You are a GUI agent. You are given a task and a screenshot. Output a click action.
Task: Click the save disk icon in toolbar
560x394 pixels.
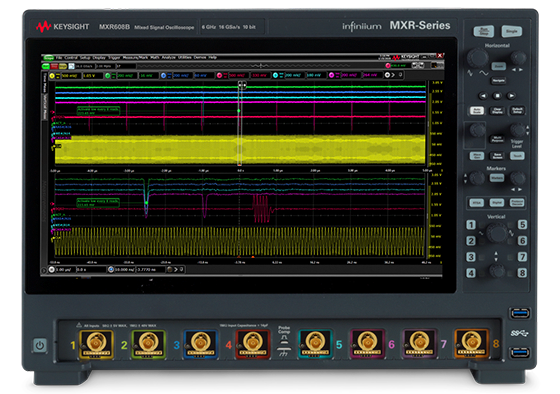coord(71,66)
